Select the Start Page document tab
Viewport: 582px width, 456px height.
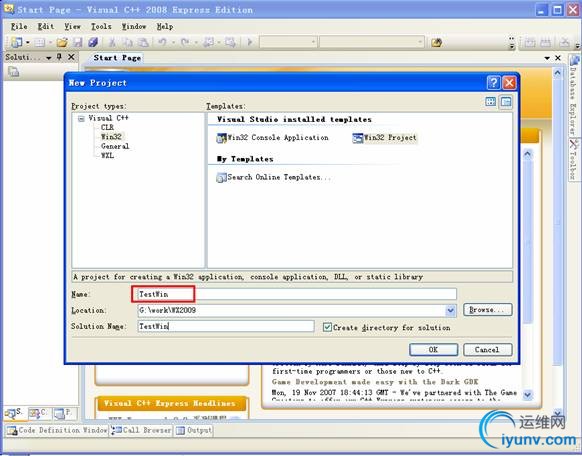click(x=117, y=58)
